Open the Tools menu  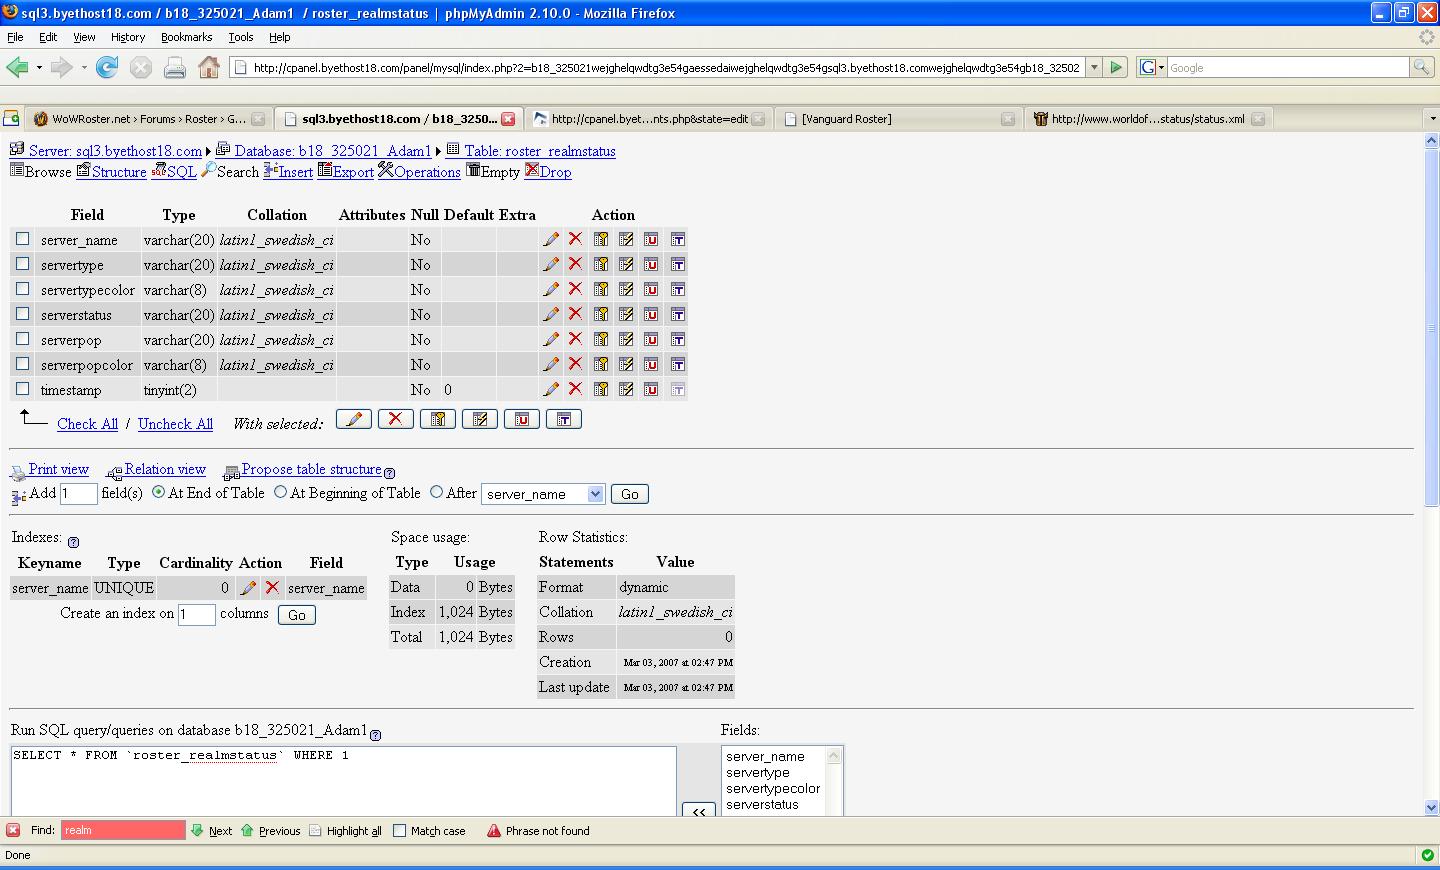tap(241, 37)
